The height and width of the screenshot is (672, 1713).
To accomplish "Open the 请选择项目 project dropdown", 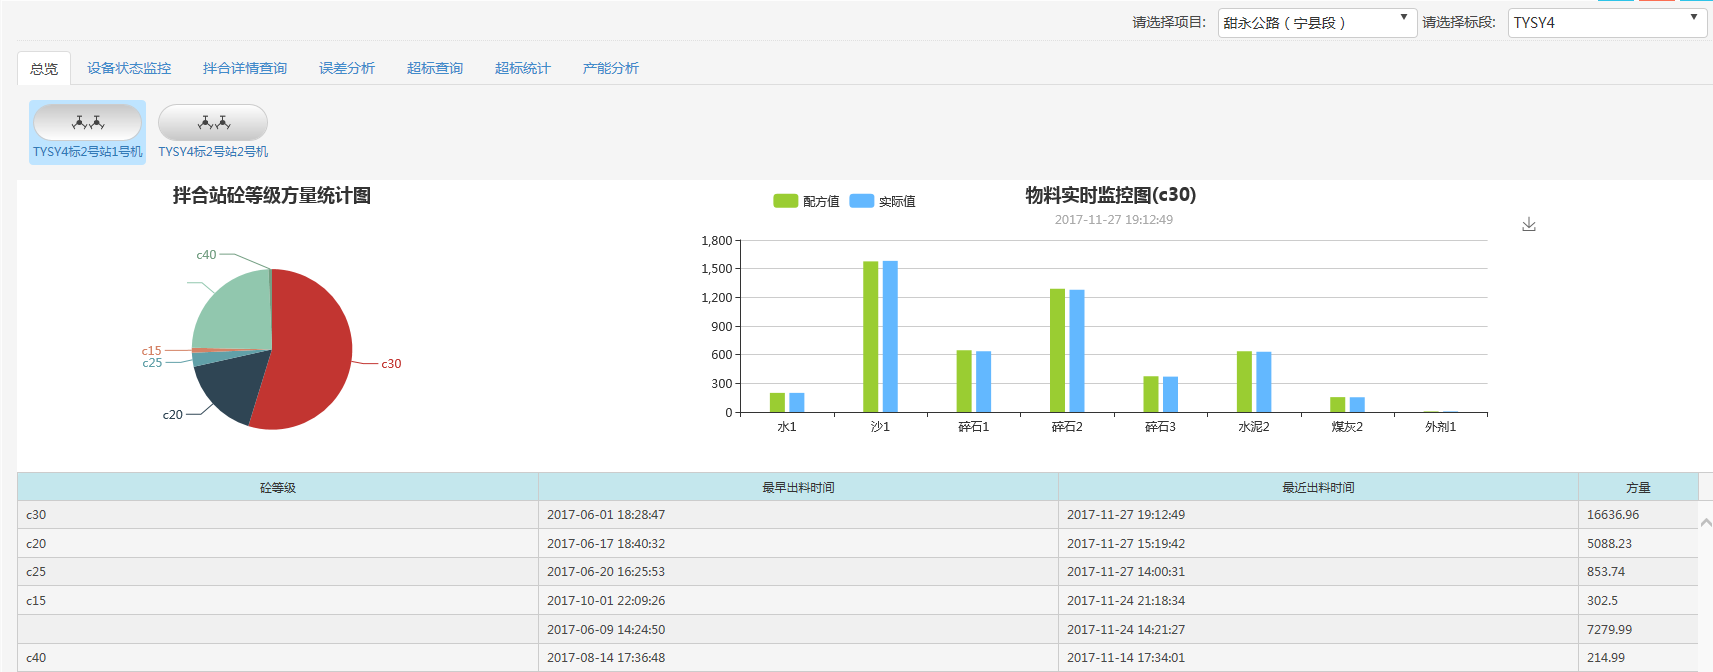I will click(1316, 23).
